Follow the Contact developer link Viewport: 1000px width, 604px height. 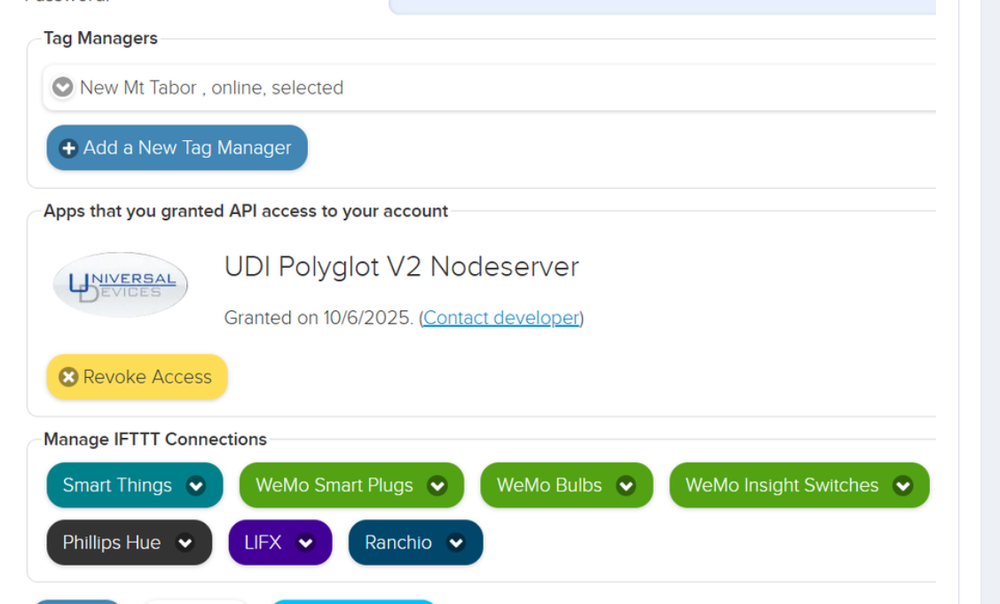click(501, 318)
